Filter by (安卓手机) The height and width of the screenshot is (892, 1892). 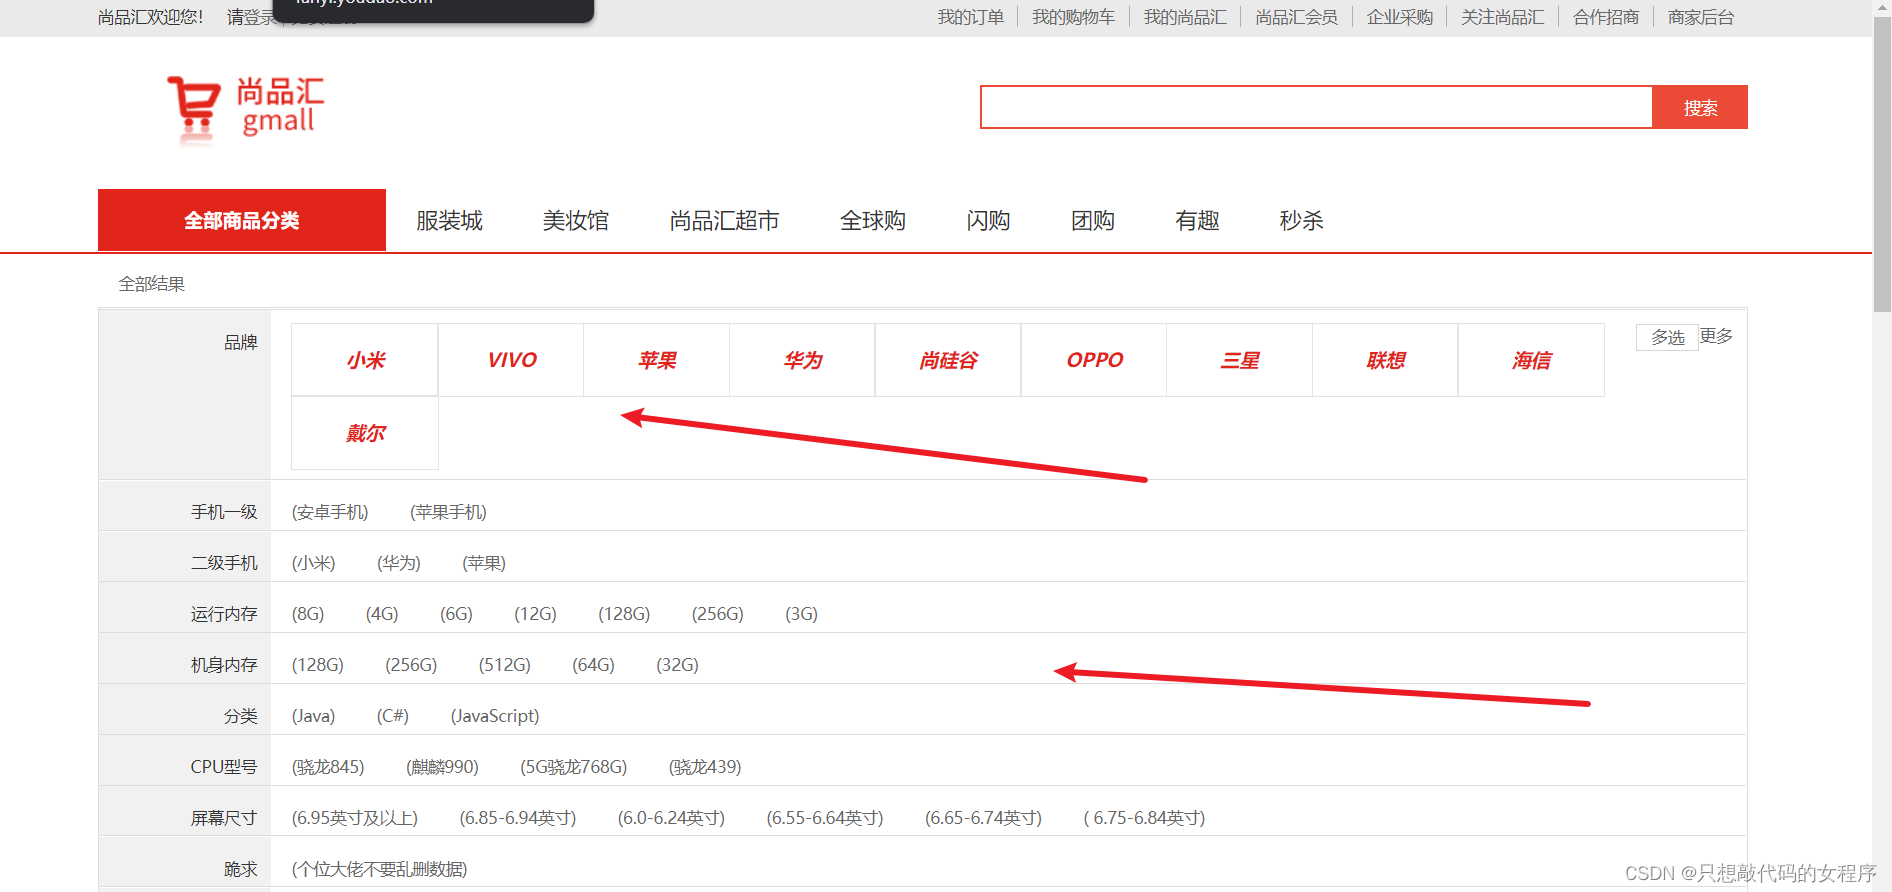330,512
